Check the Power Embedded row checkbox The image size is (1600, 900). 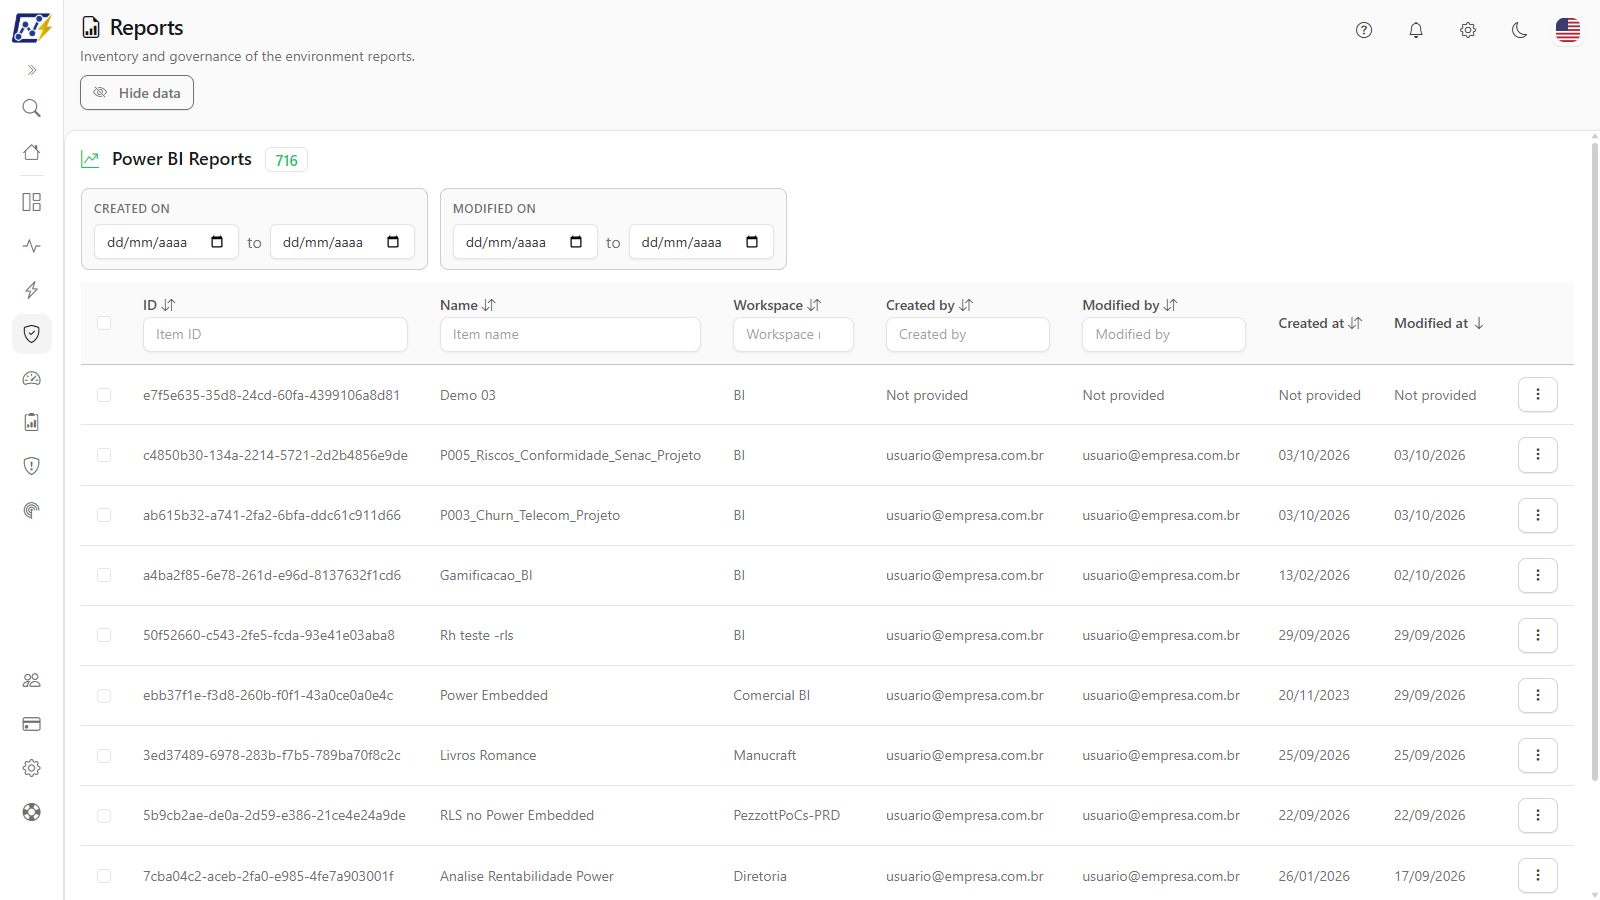click(104, 695)
